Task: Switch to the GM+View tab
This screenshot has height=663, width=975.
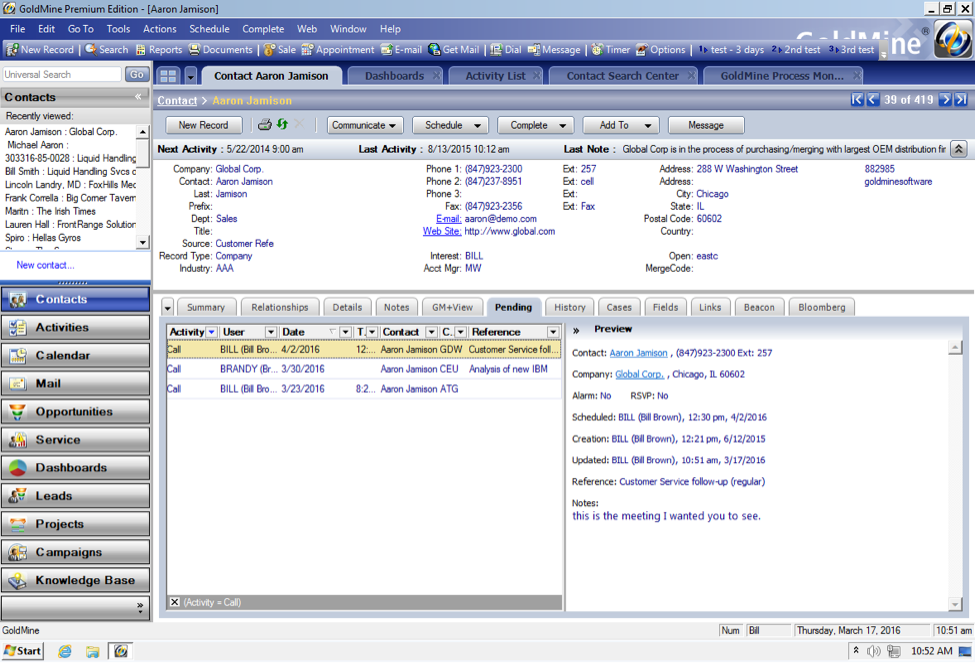Action: point(452,307)
